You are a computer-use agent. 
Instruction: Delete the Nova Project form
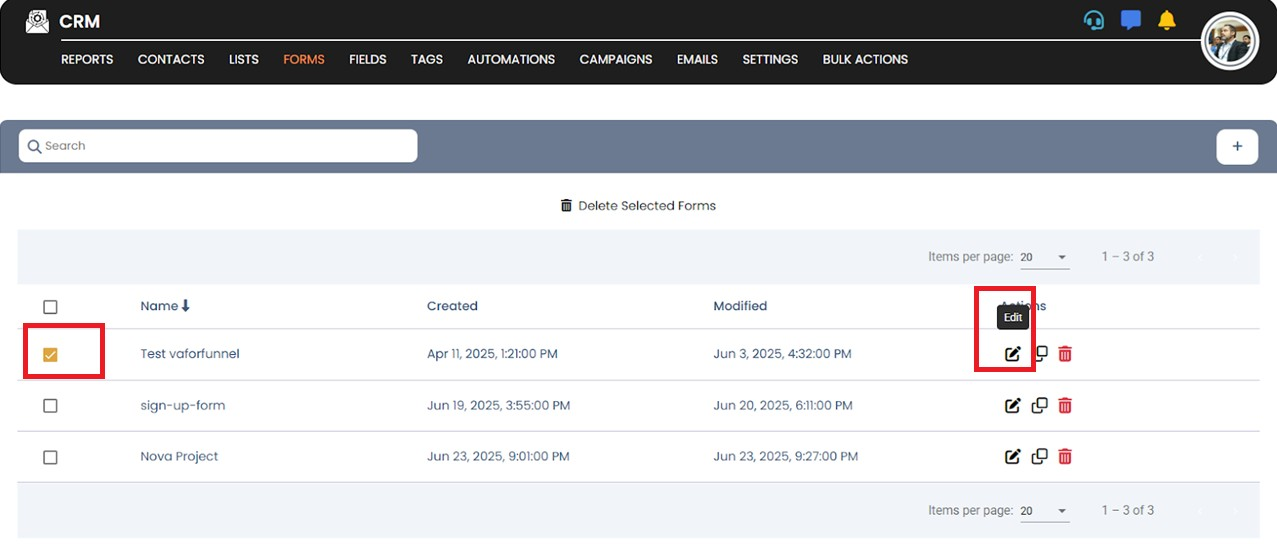tap(1065, 457)
